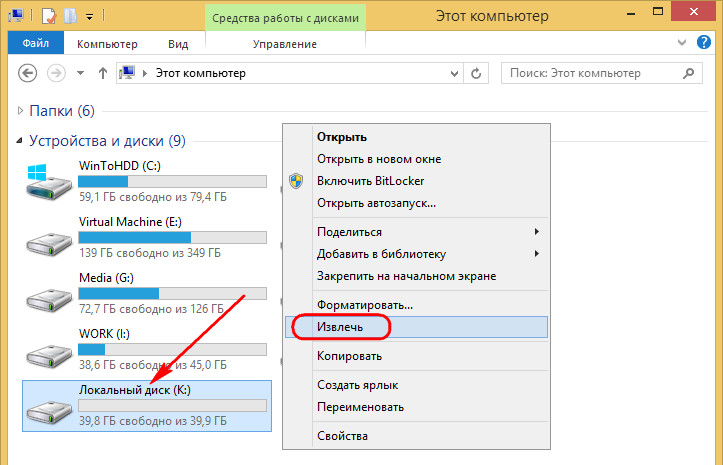
Task: Click the computer icon in address bar
Action: coord(127,73)
